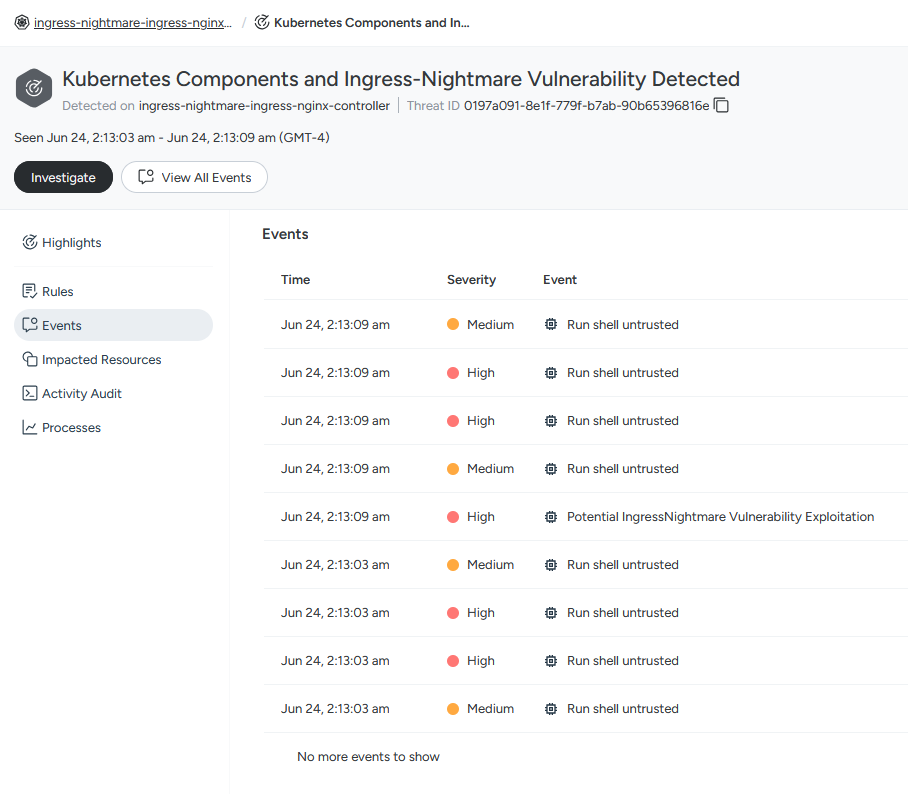Click the Kubernetes icon in the breadcrumb
This screenshot has width=908, height=794.
tap(21, 23)
